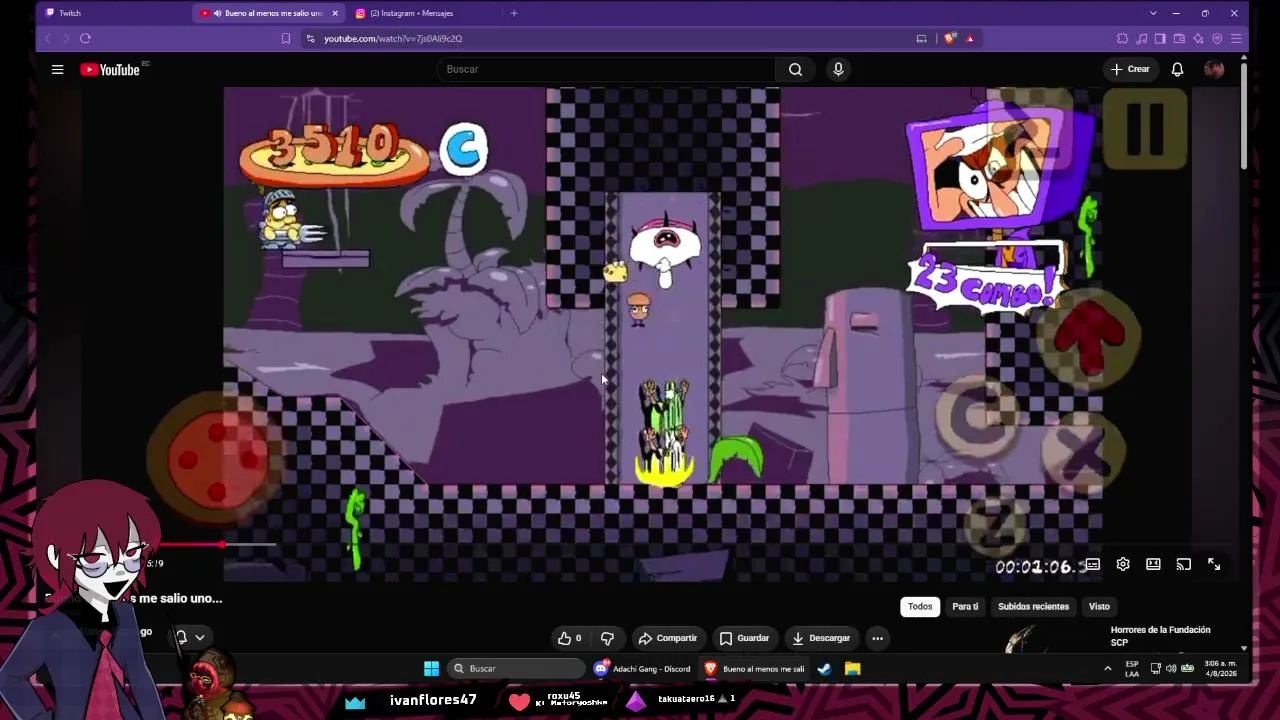The height and width of the screenshot is (720, 1280).
Task: Open Steam from the taskbar
Action: pos(824,668)
